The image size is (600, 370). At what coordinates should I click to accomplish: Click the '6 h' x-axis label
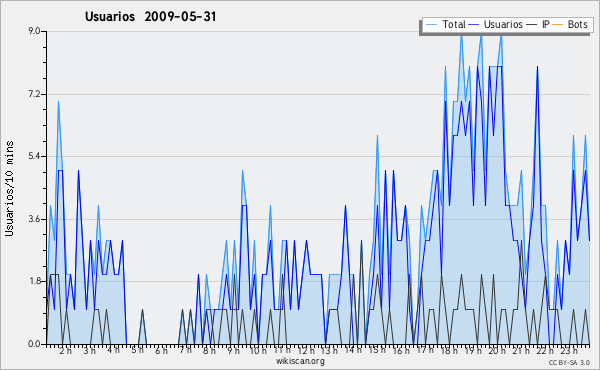[x=161, y=350]
